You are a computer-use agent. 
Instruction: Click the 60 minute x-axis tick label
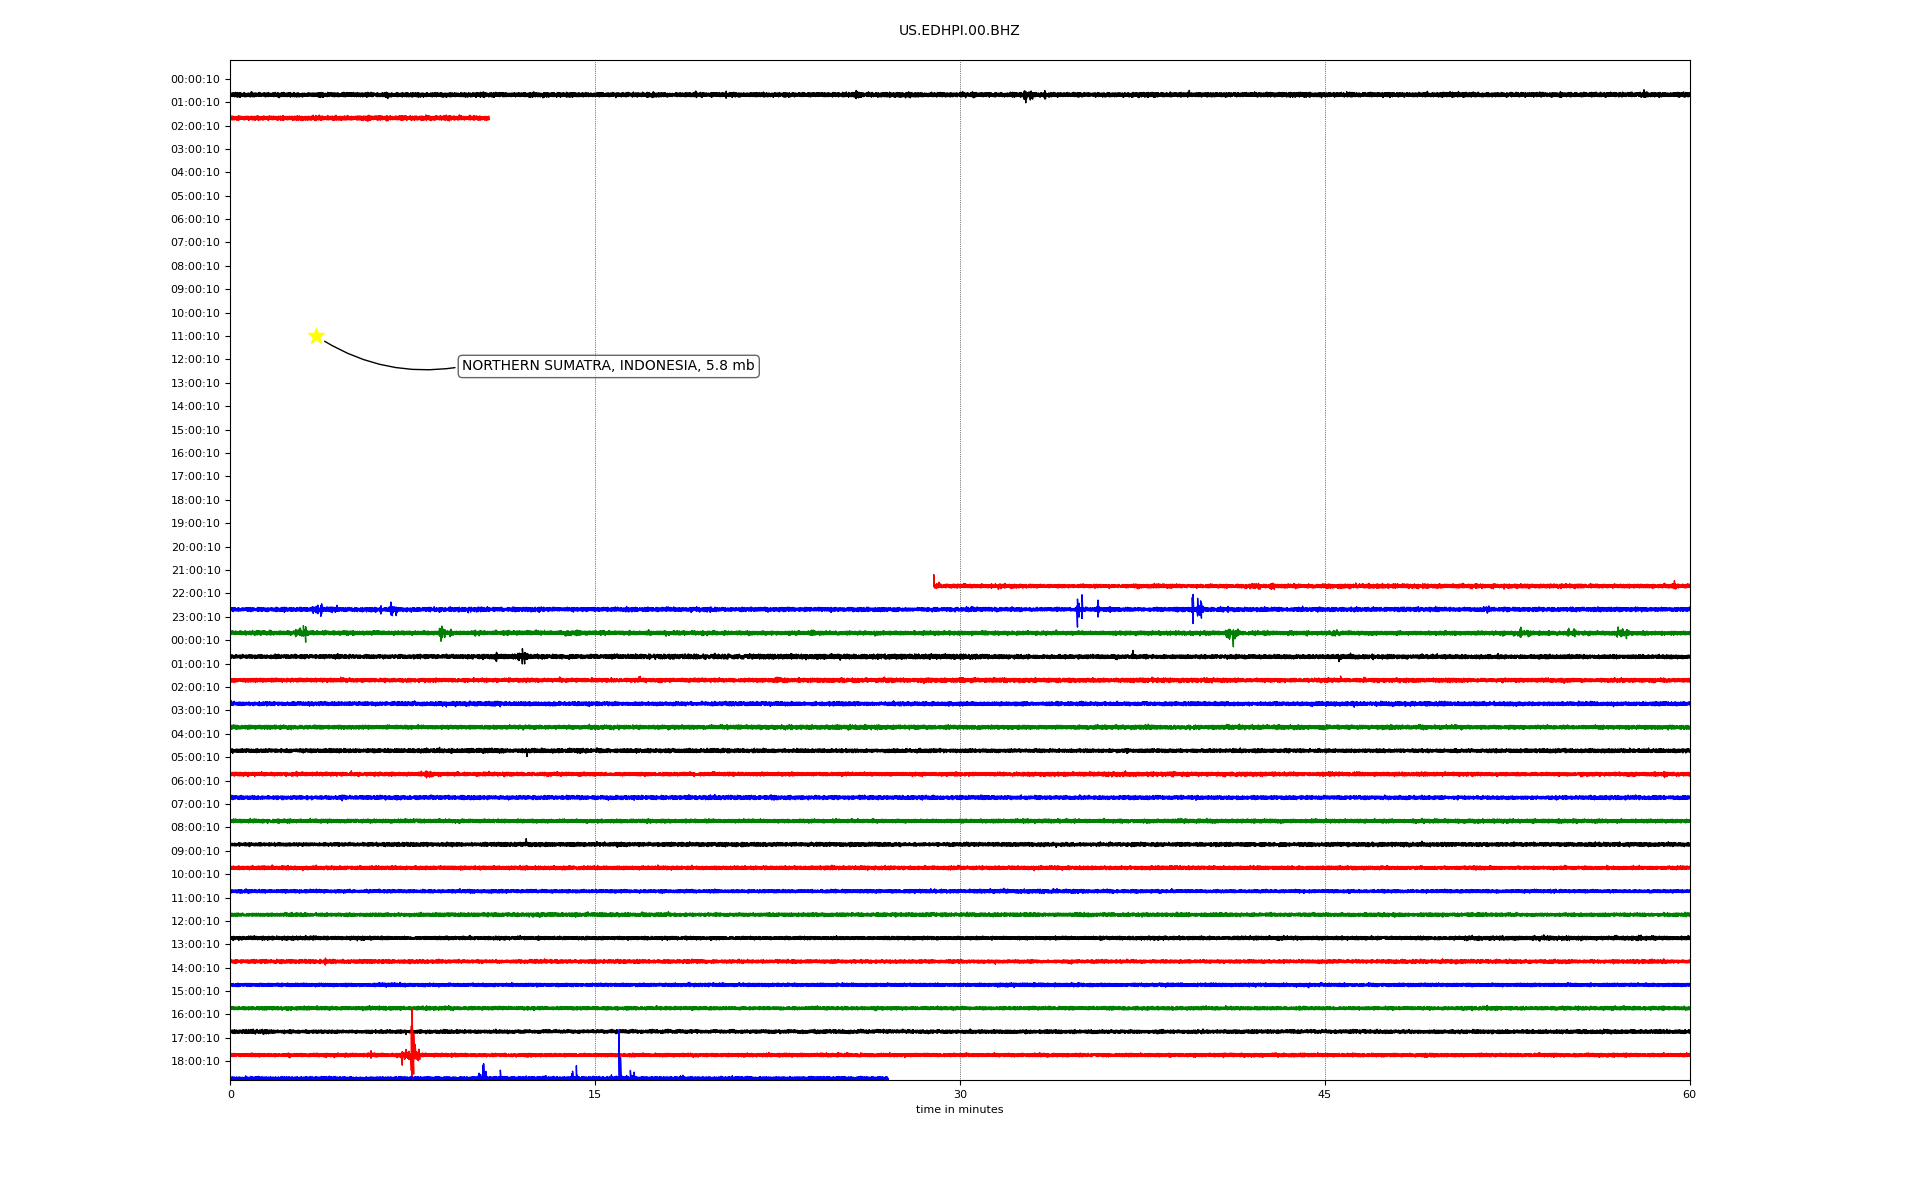point(1689,1094)
